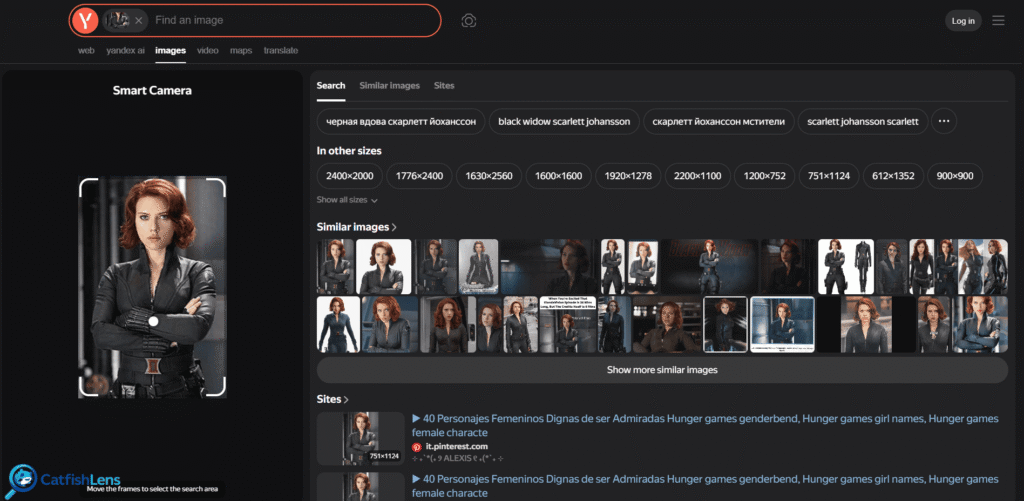Select the 612×1352 size
Image resolution: width=1024 pixels, height=501 pixels.
(893, 176)
